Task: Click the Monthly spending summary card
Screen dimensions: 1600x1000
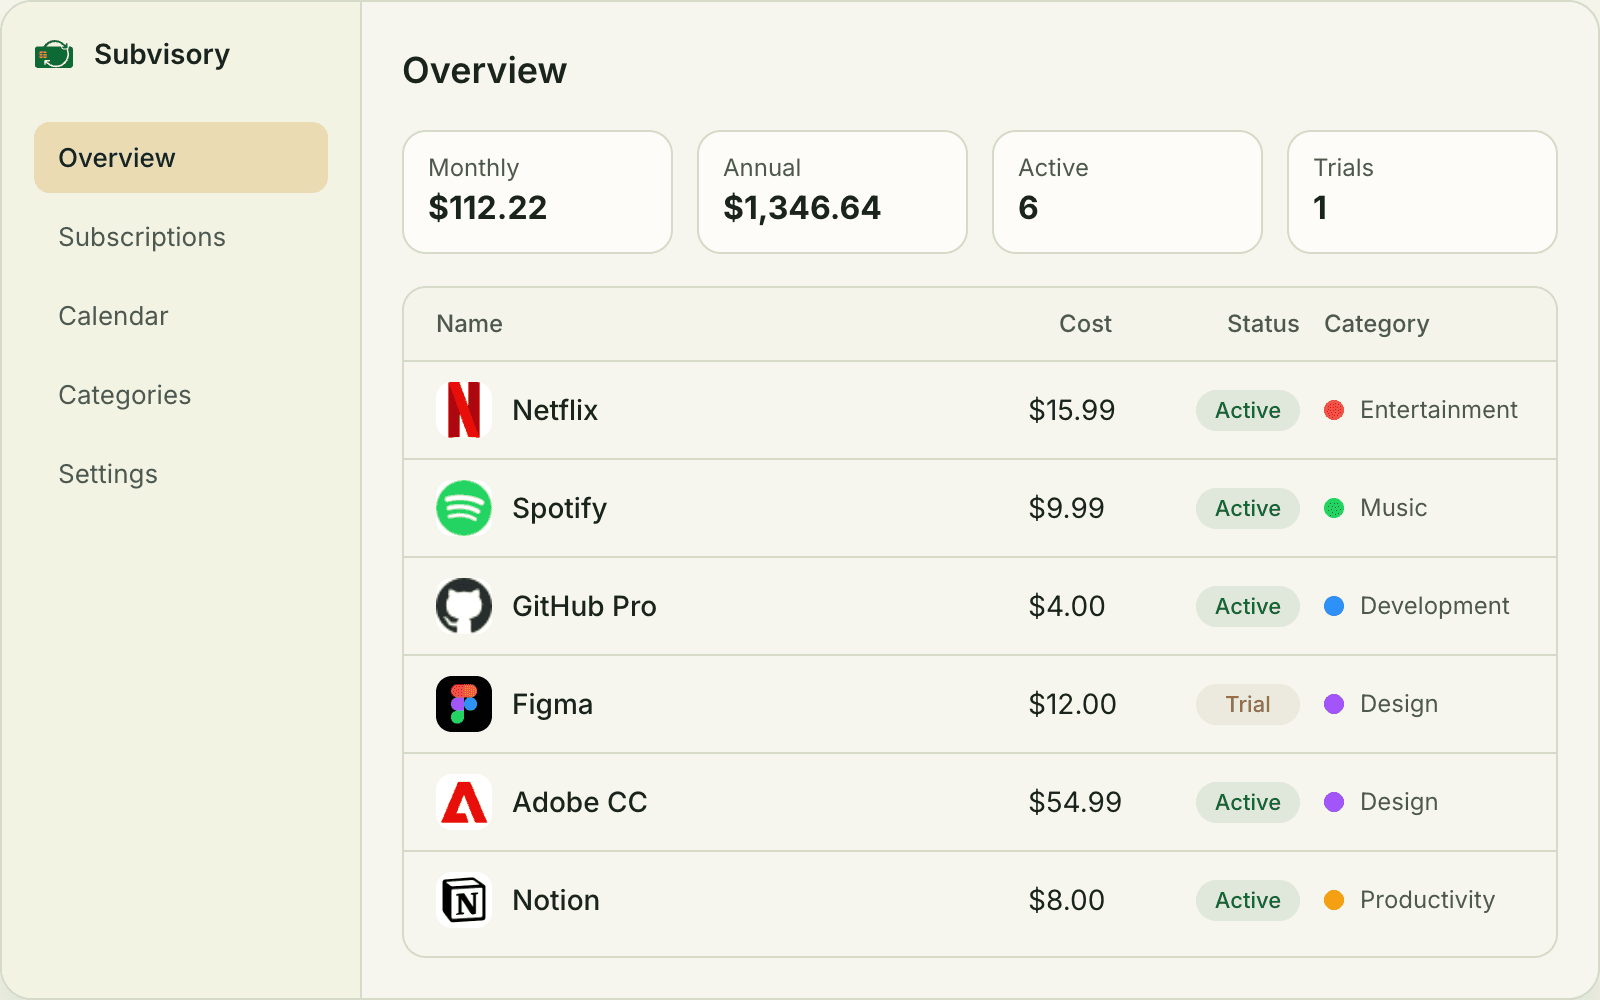Action: coord(537,191)
